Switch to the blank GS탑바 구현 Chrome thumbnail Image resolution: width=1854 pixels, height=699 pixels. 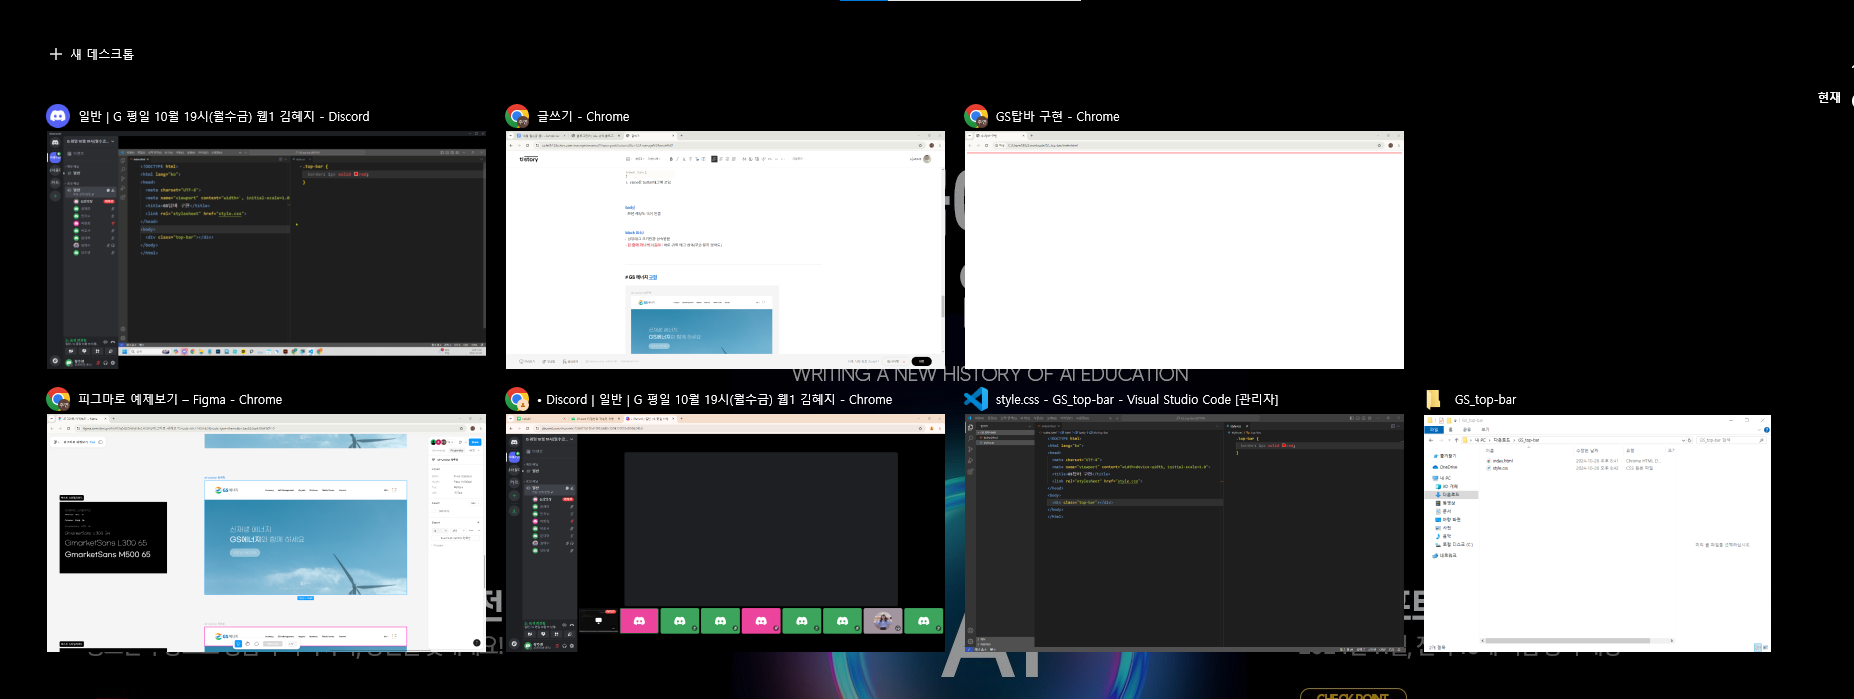[1184, 250]
